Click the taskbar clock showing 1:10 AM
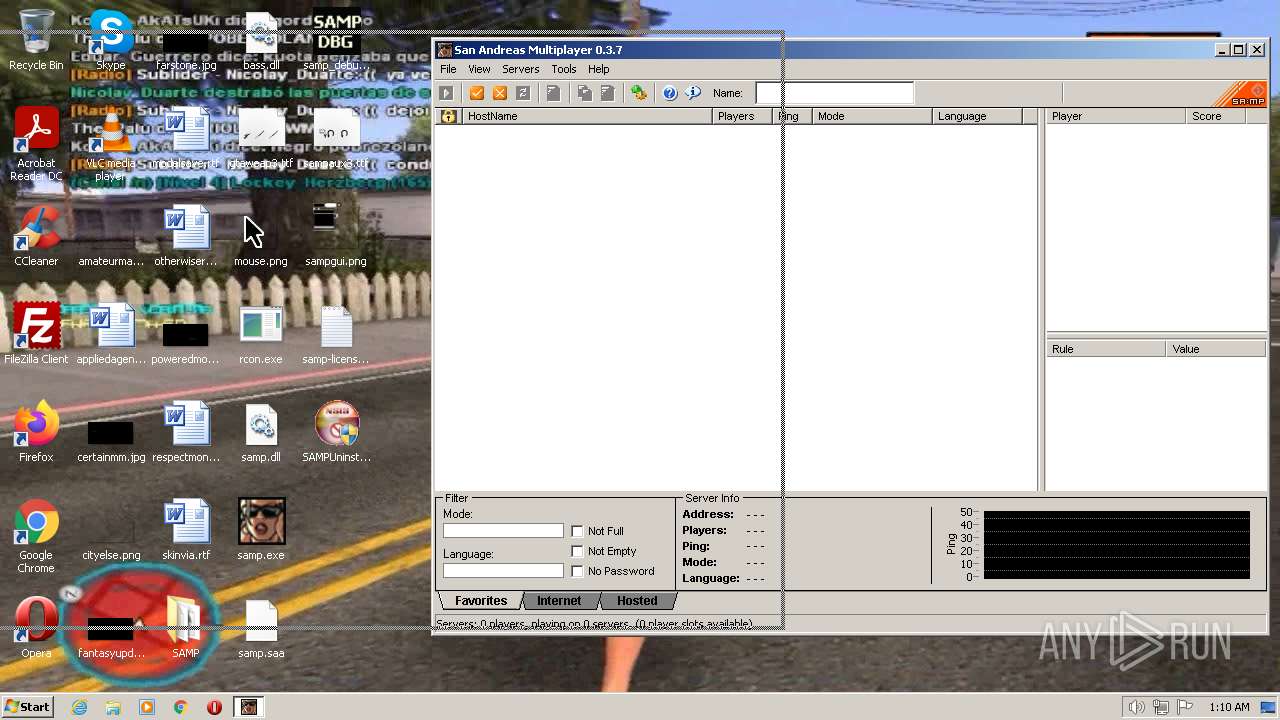Screen dimensions: 1280x720 1229,707
